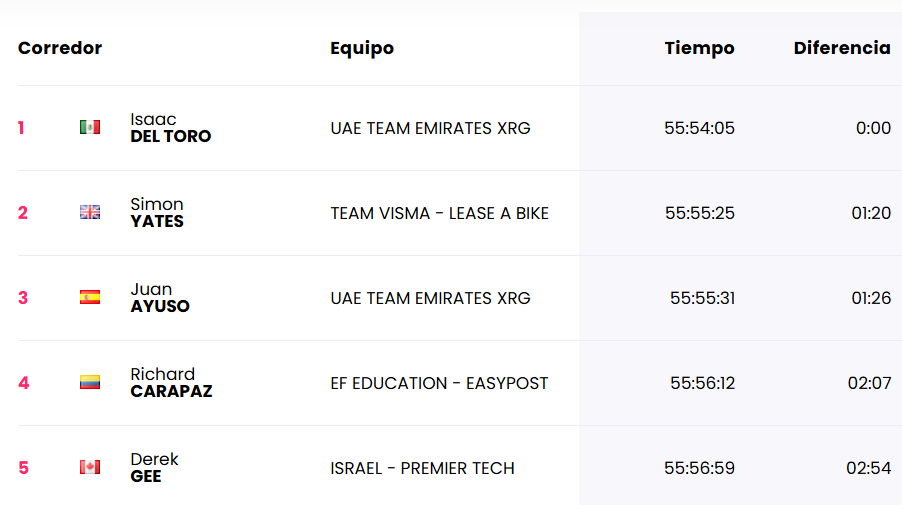Screen dimensions: 902x505
Task: Sort by the Diferencia column header
Action: (842, 48)
